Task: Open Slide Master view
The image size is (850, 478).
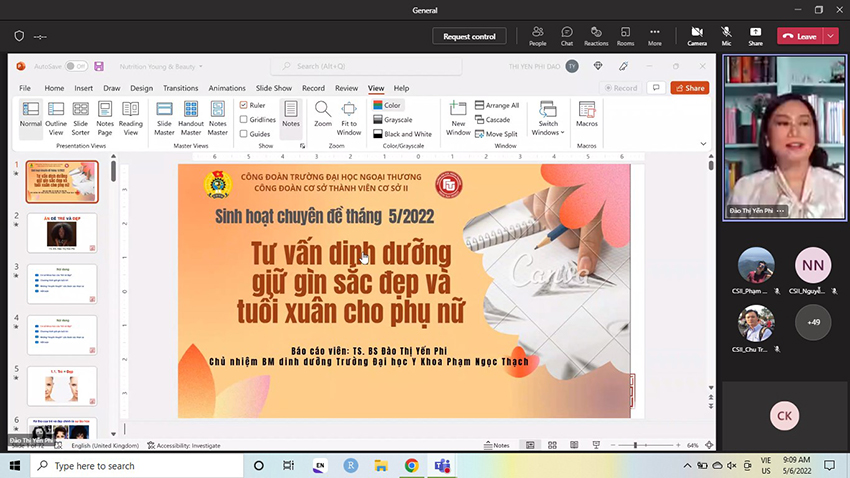Action: 164,118
